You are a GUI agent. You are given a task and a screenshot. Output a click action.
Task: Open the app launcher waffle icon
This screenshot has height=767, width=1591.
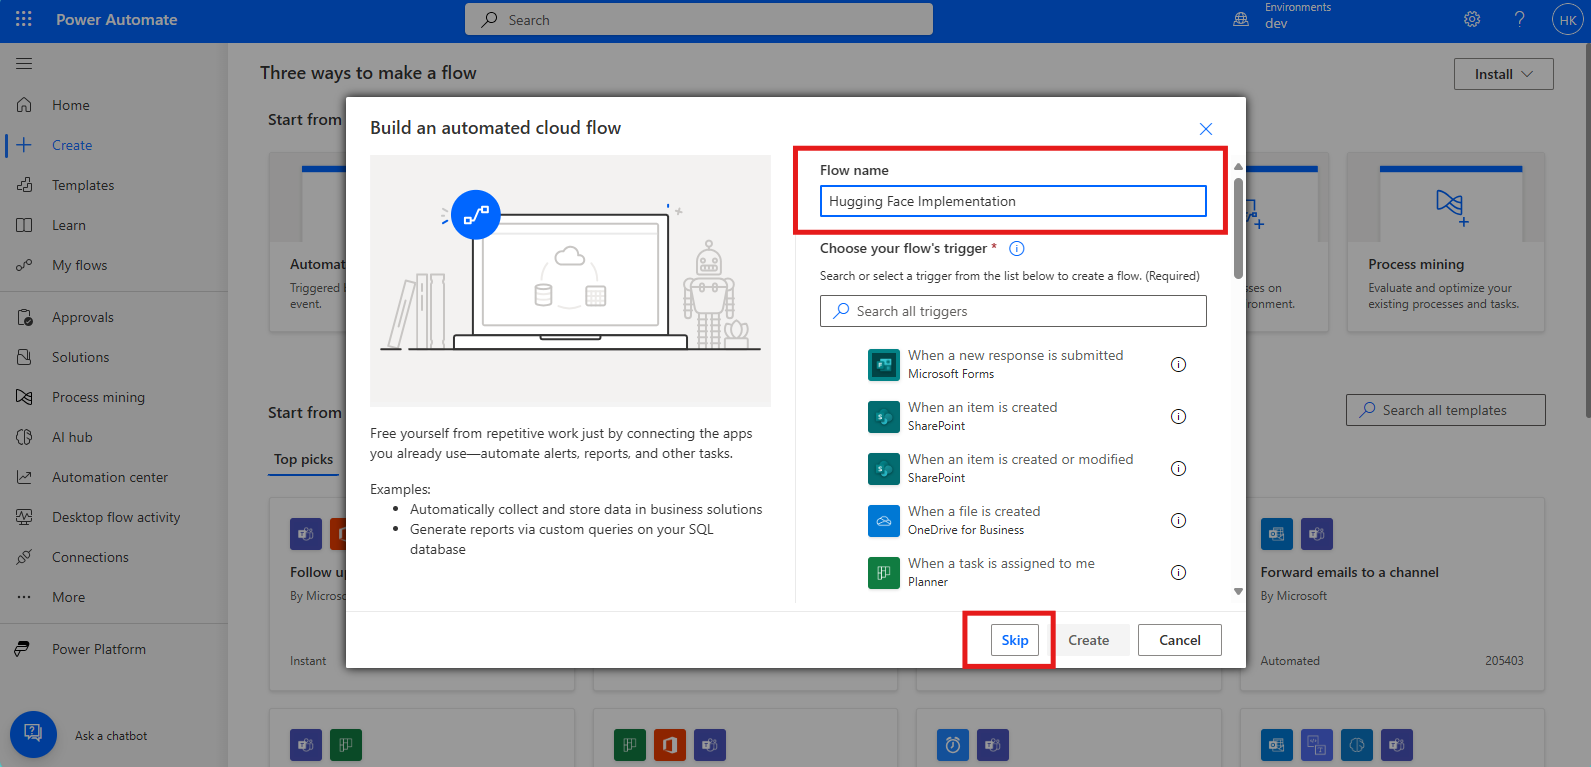(24, 19)
